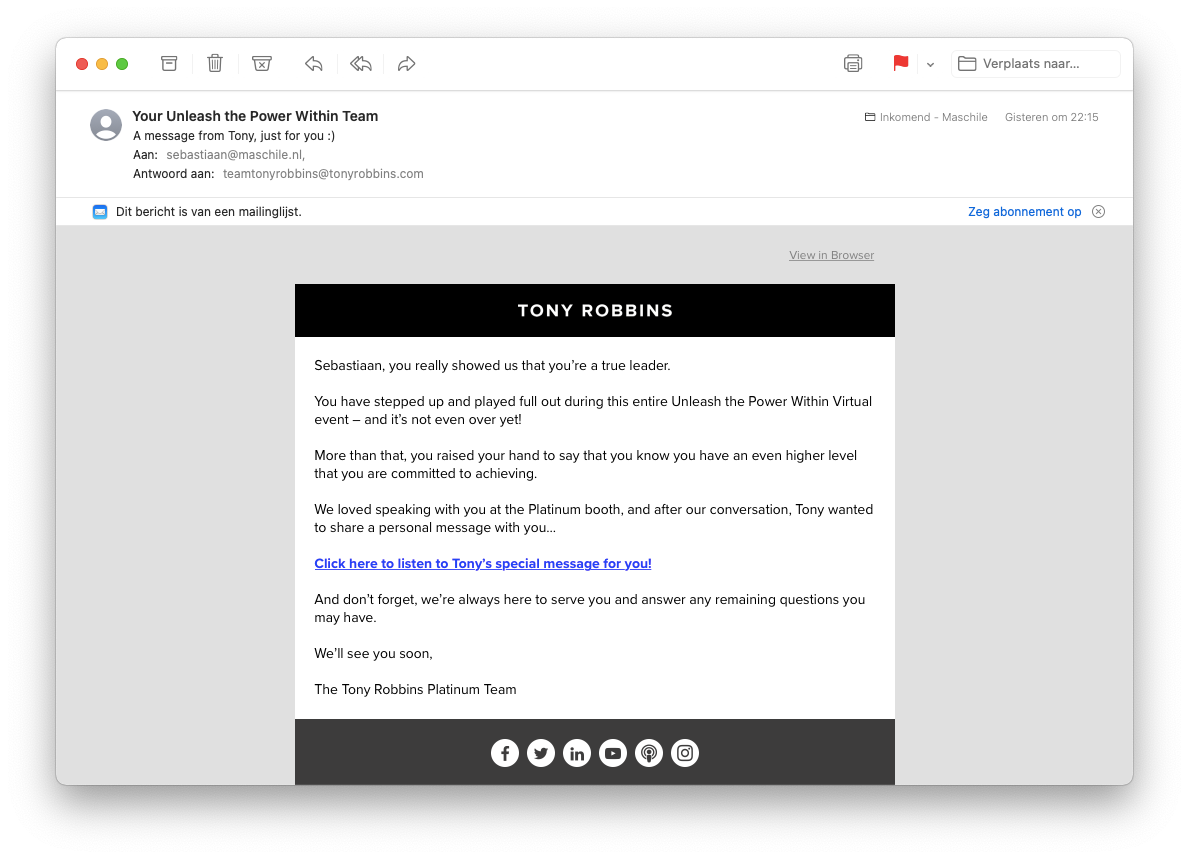Click link to Tony's special message
The height and width of the screenshot is (859, 1189).
pyautogui.click(x=483, y=563)
